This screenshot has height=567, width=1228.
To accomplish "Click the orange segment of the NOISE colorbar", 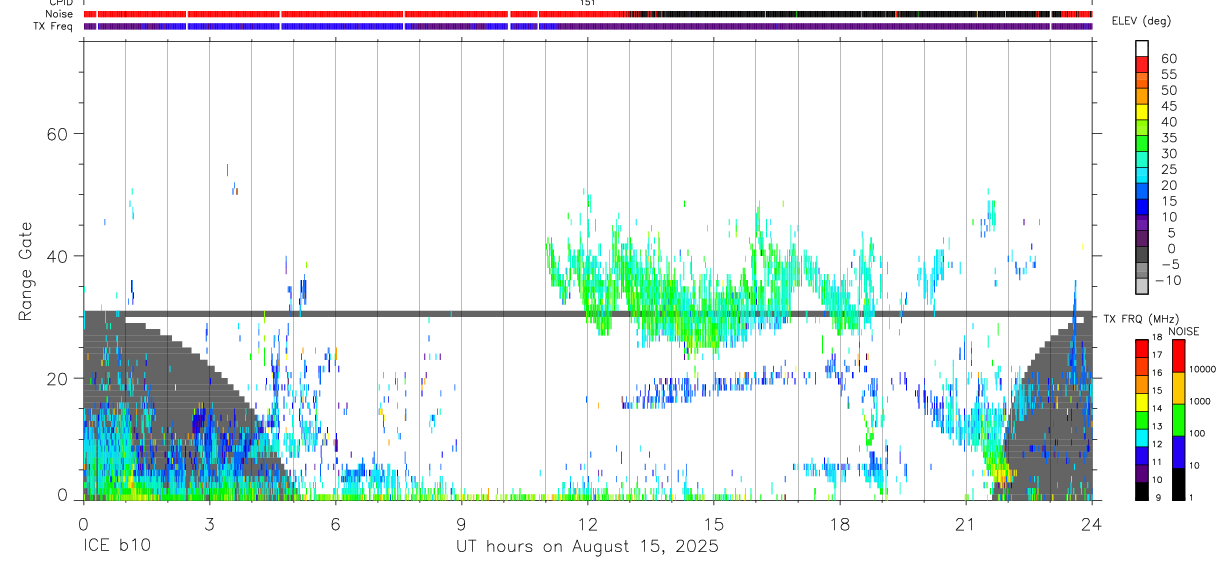I will pyautogui.click(x=1179, y=388).
